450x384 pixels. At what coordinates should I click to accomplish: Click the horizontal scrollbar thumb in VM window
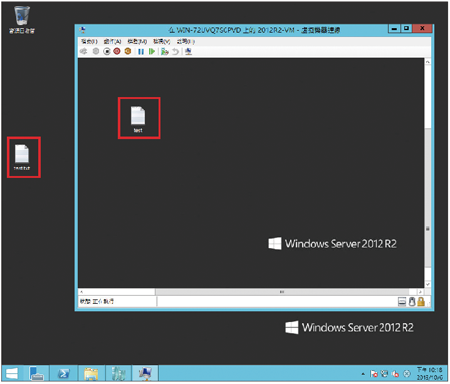(x=282, y=292)
